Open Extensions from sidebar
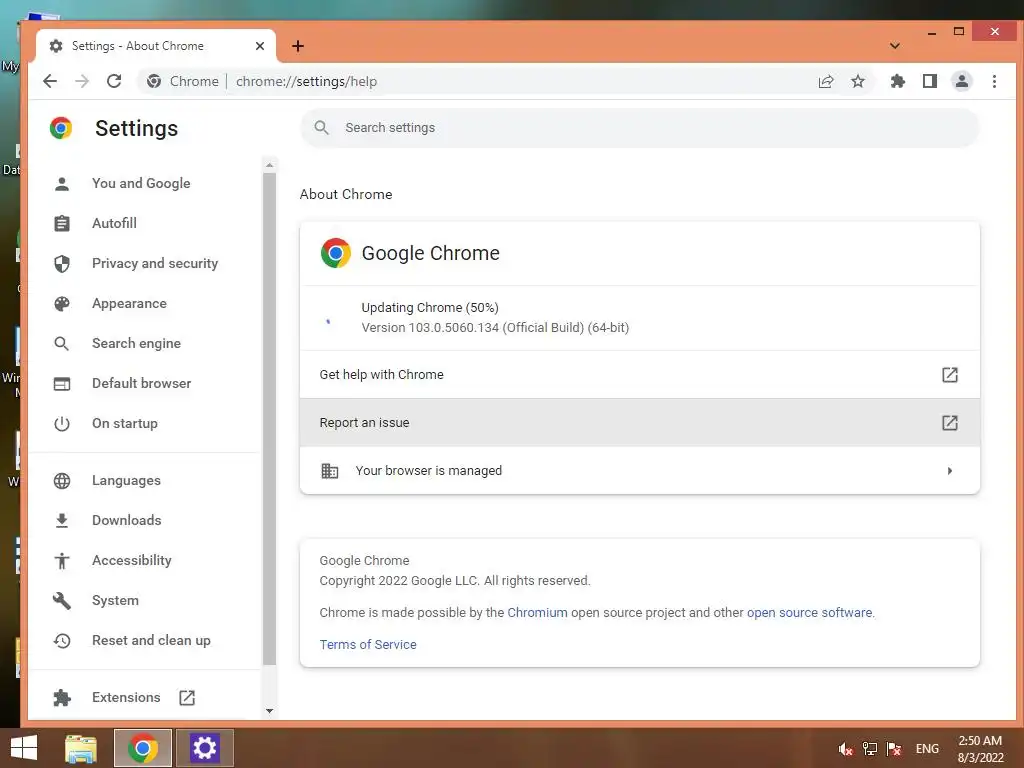Viewport: 1024px width, 768px height. (x=126, y=697)
